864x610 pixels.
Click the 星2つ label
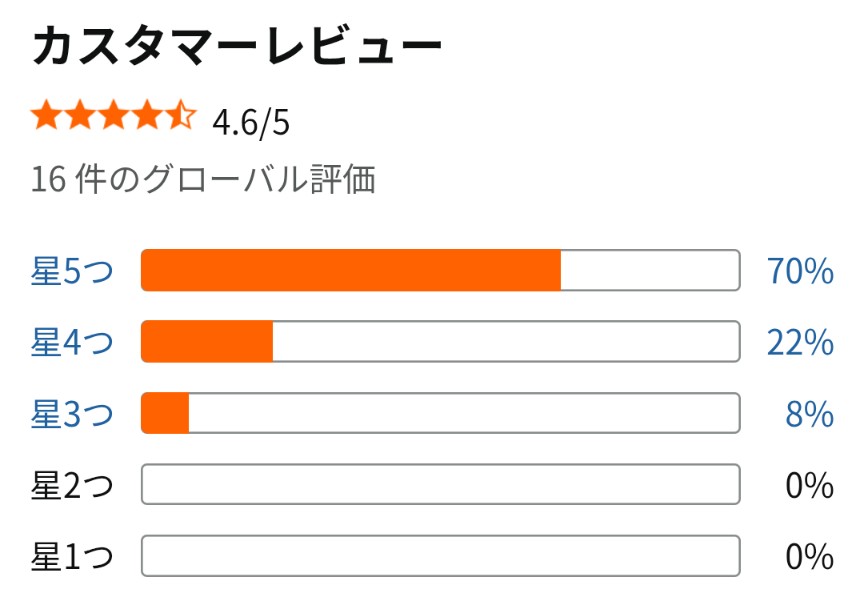[x=72, y=485]
